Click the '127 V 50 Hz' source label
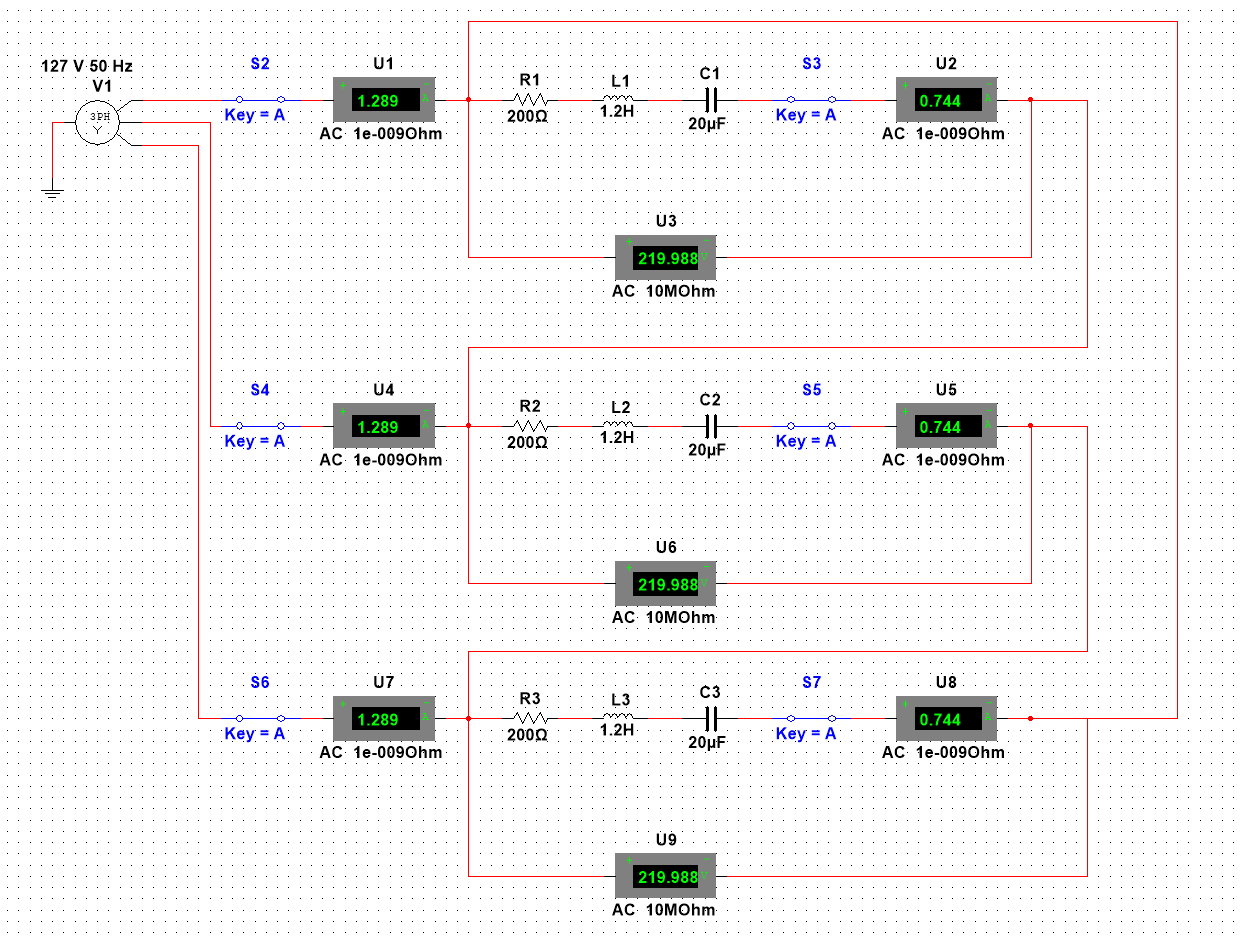Image resolution: width=1245 pixels, height=943 pixels. pyautogui.click(x=87, y=66)
